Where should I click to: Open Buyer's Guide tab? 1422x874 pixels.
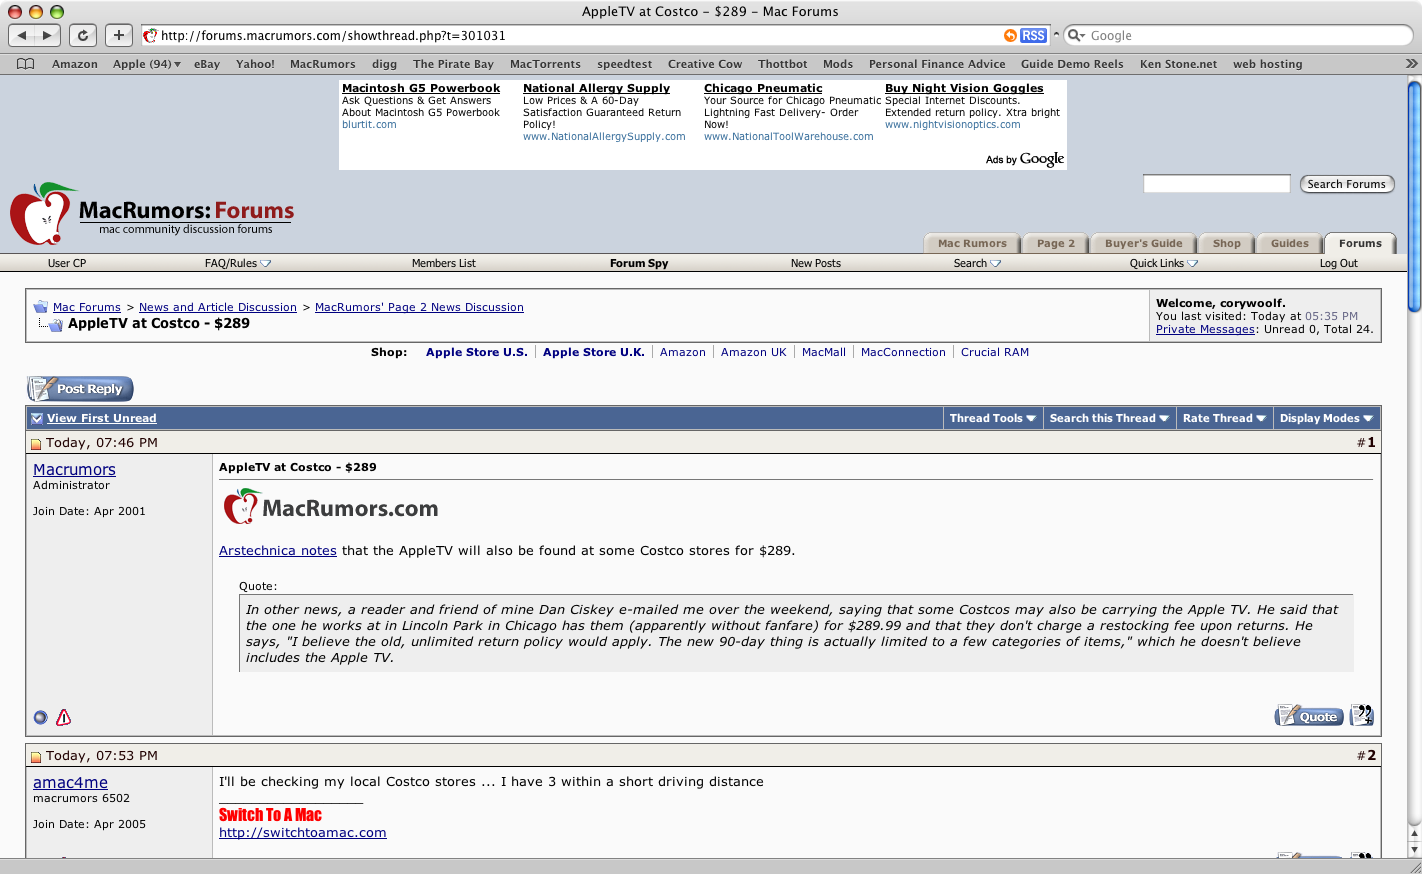(x=1143, y=243)
